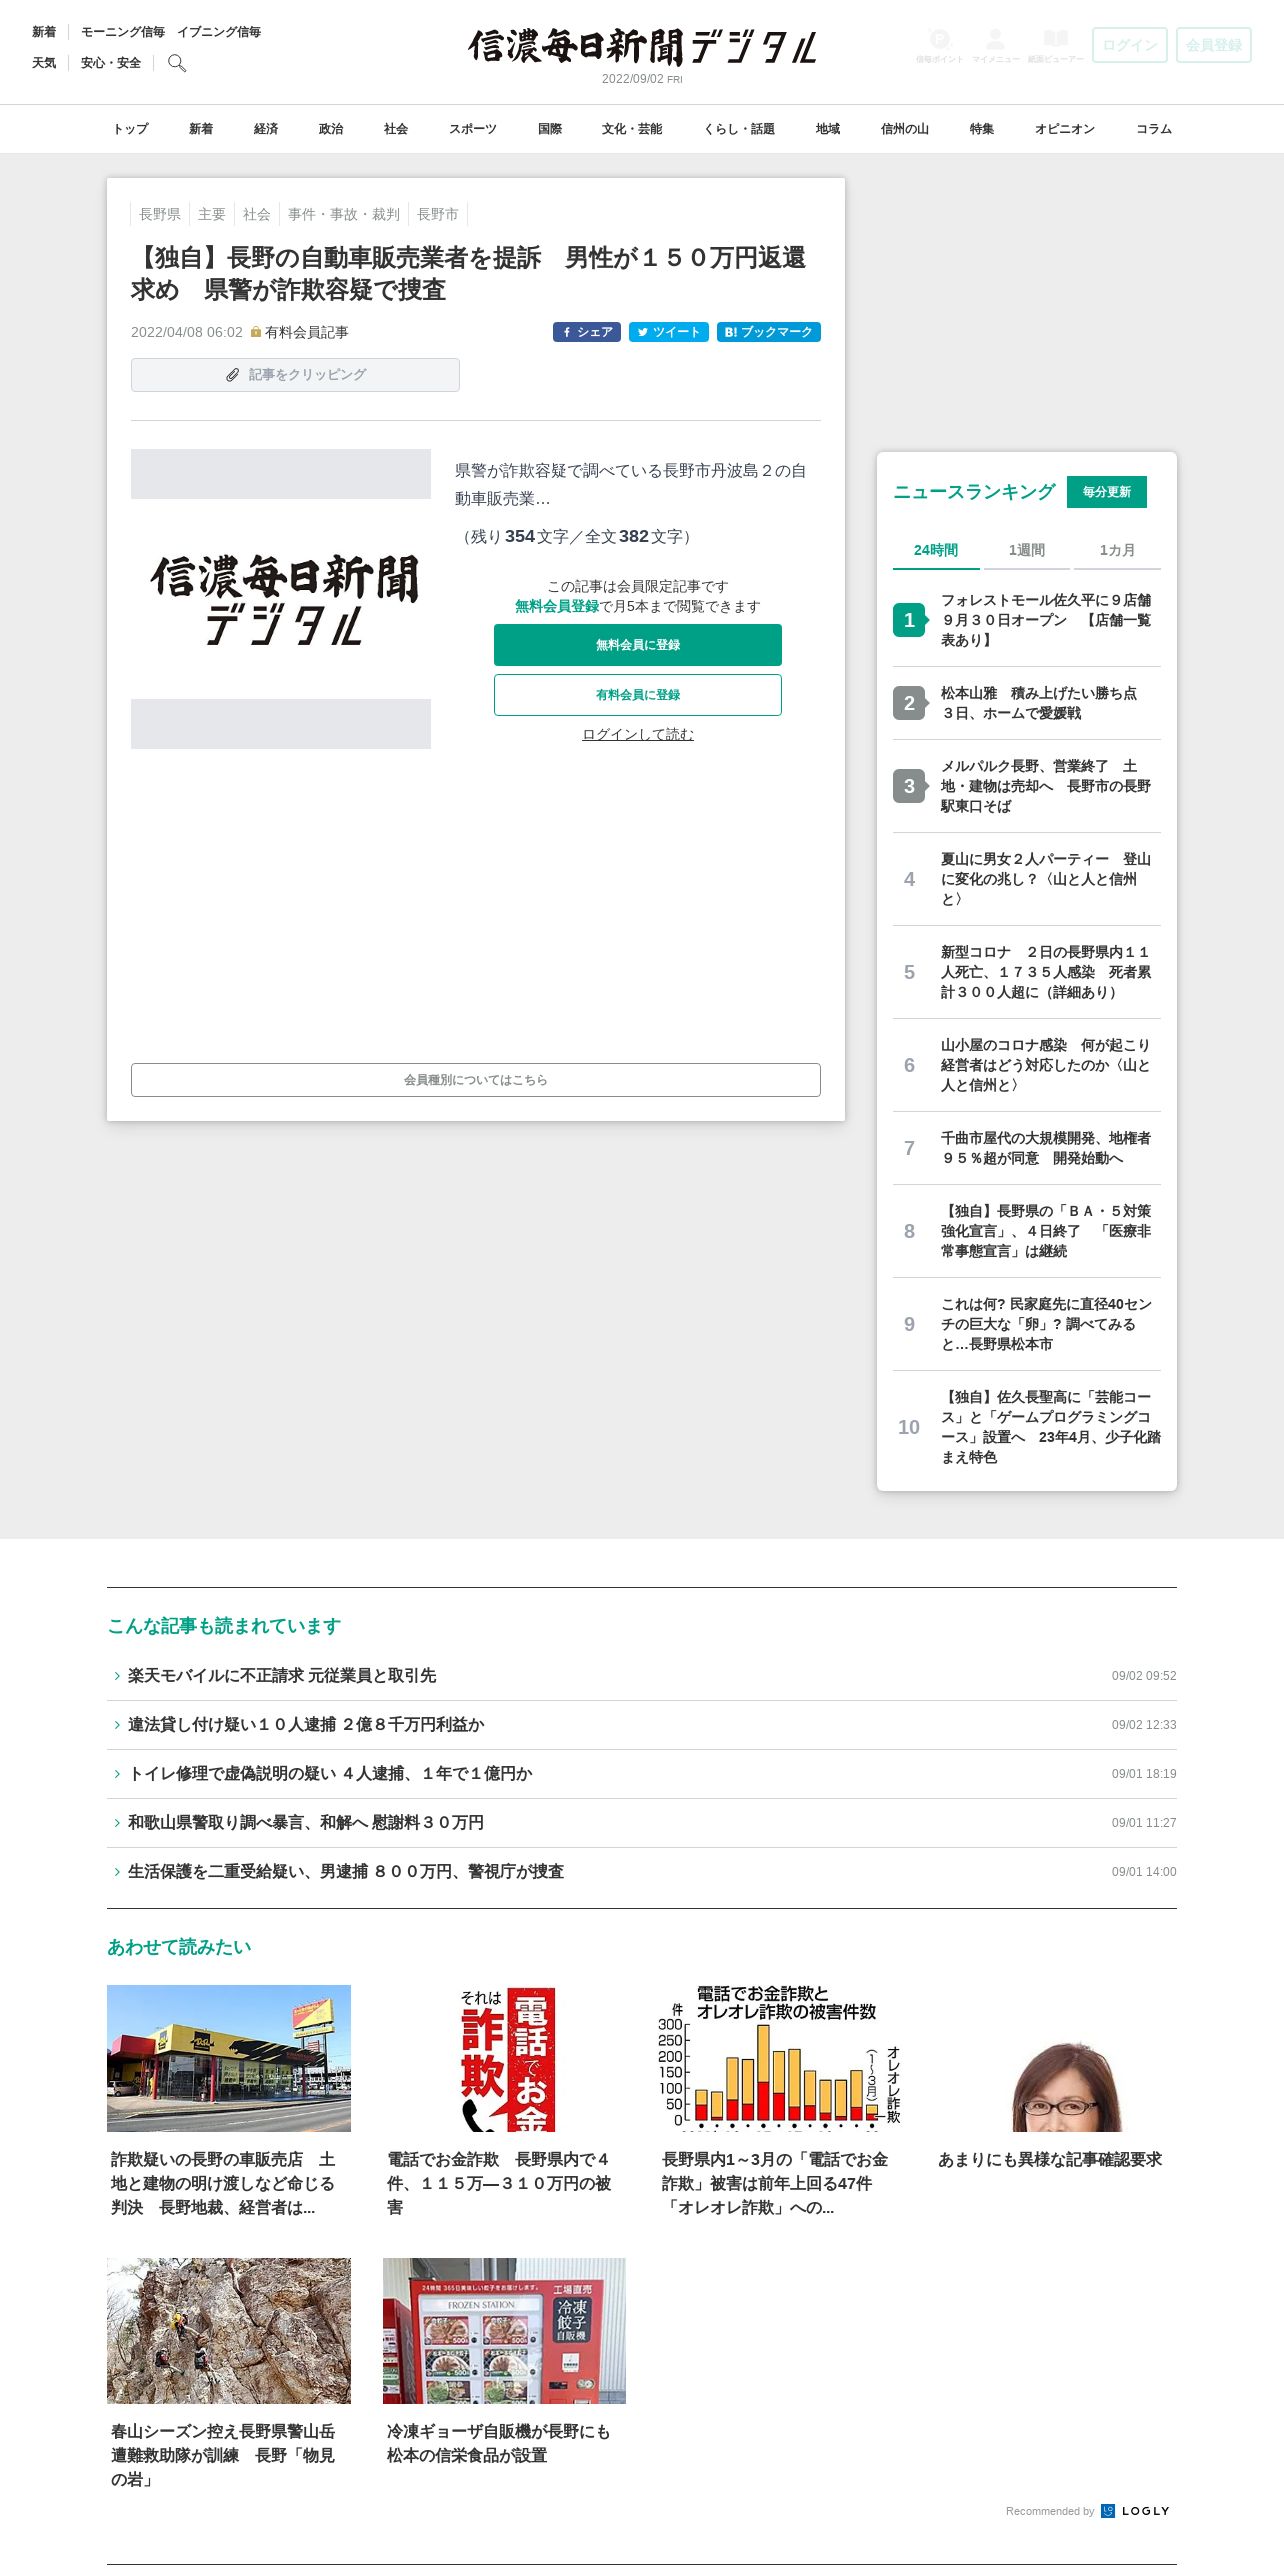
Task: Click the 電話でお金詐欺 red poster thumbnail
Action: (x=504, y=2058)
